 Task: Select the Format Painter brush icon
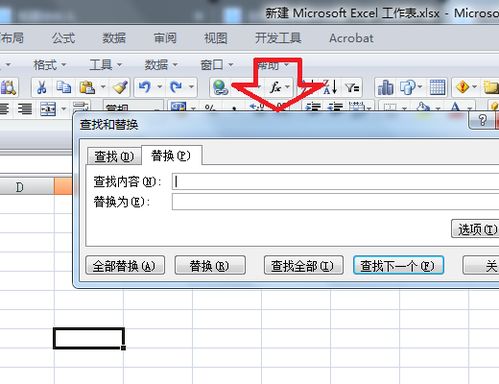(x=120, y=88)
